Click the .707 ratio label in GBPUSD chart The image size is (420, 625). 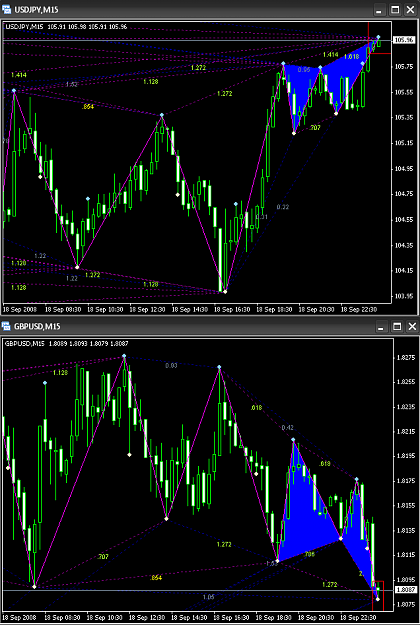(x=102, y=556)
